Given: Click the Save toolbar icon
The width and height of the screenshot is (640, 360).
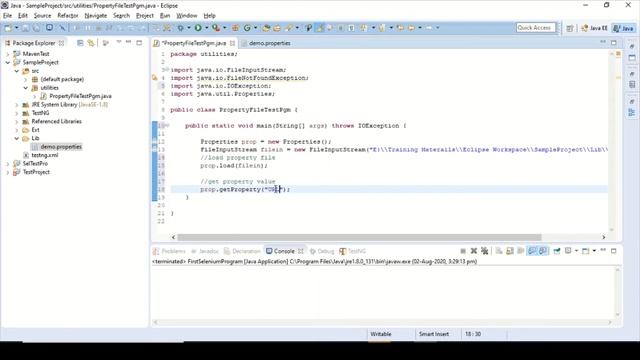Looking at the screenshot, I should coord(25,28).
